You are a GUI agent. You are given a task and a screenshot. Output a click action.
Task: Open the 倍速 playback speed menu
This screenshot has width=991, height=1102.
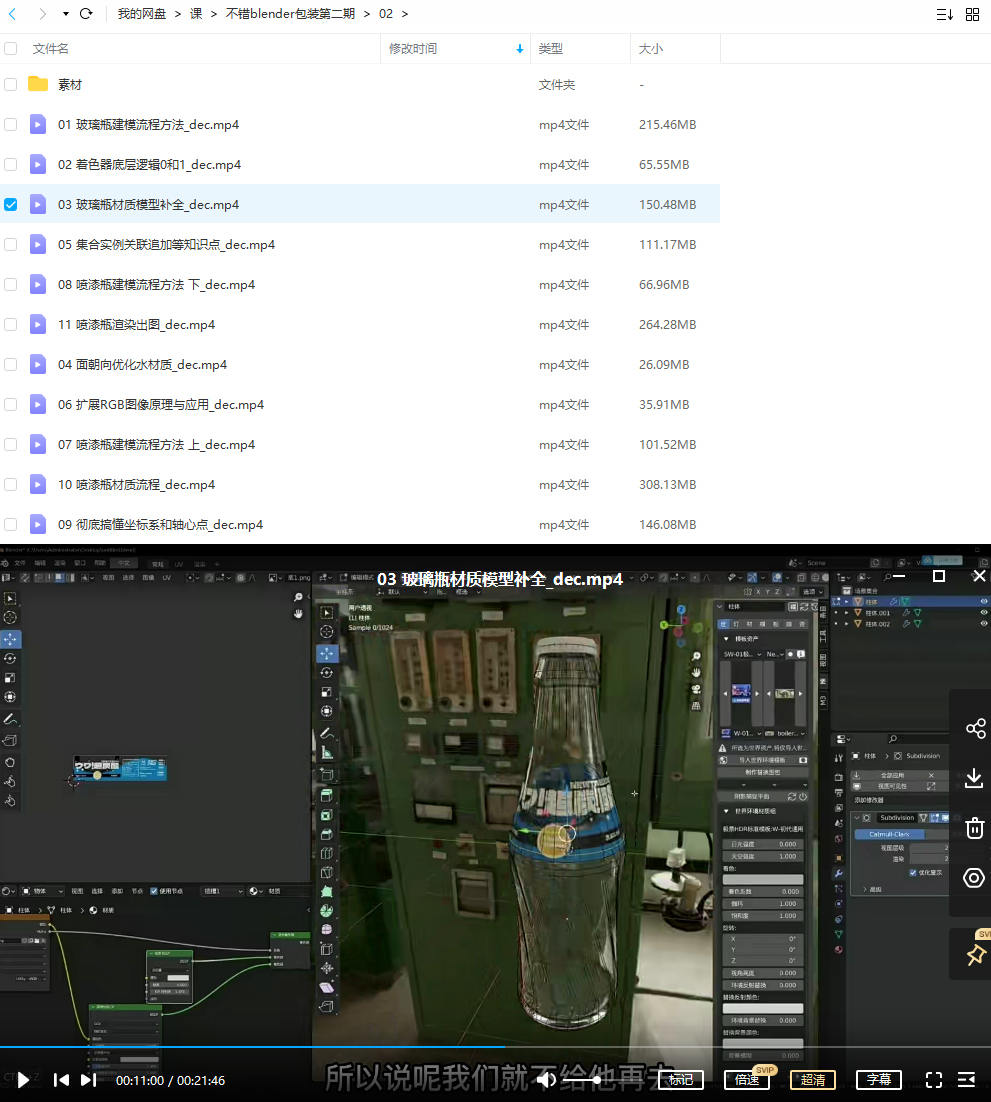click(747, 1080)
